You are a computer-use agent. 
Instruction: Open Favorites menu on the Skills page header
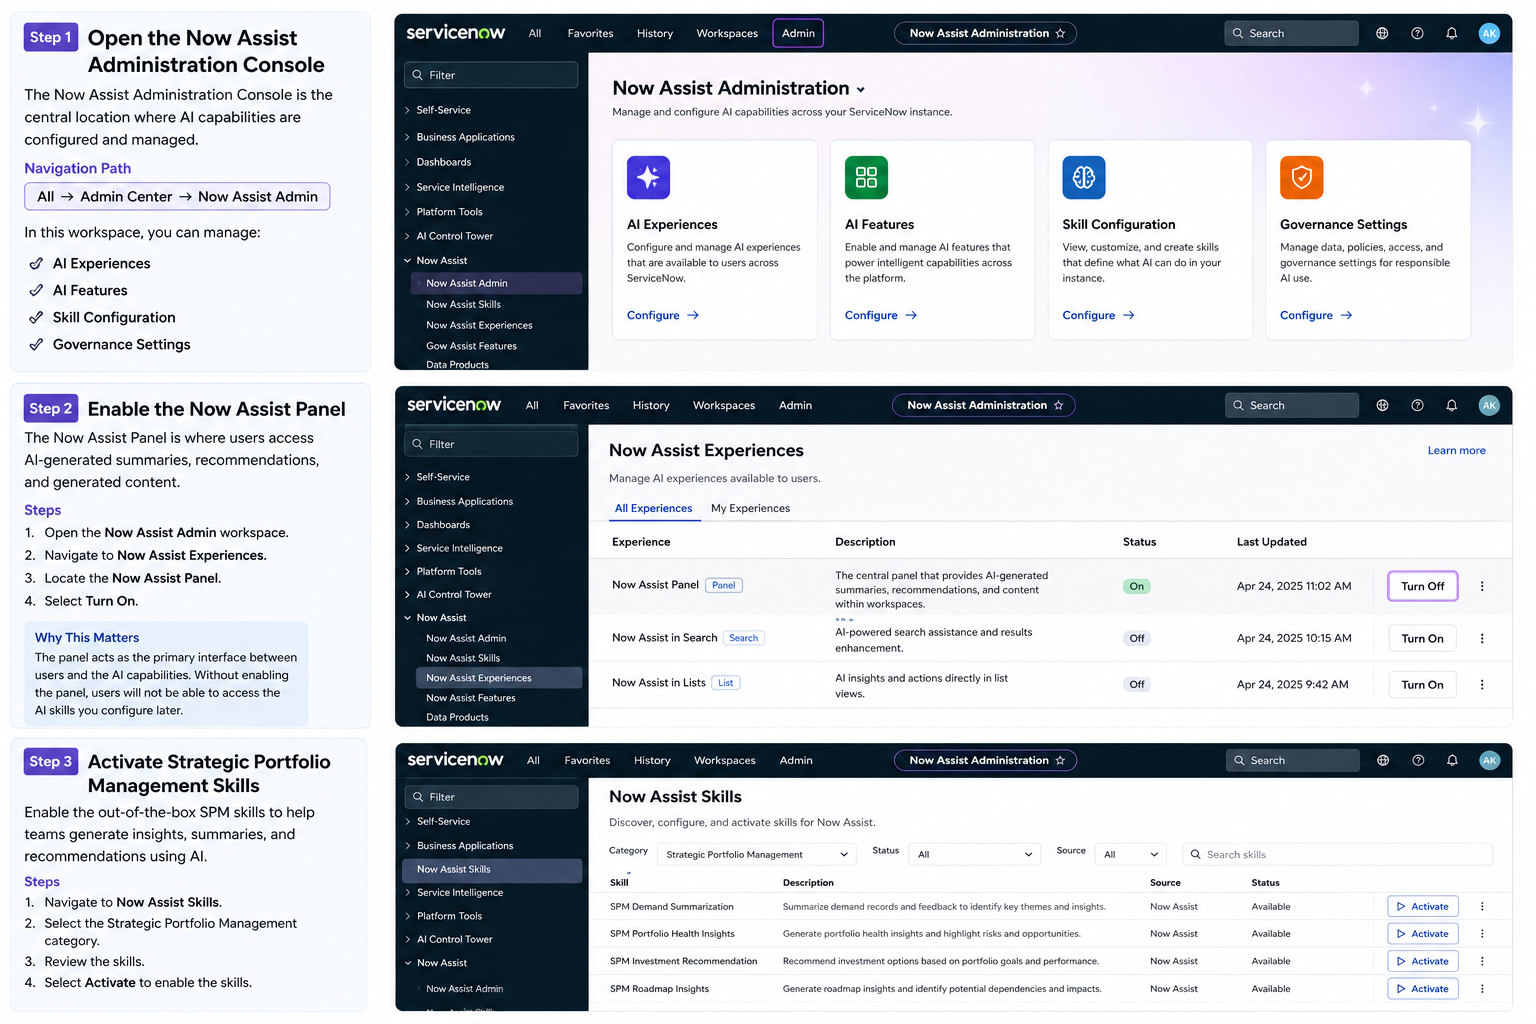tap(587, 760)
